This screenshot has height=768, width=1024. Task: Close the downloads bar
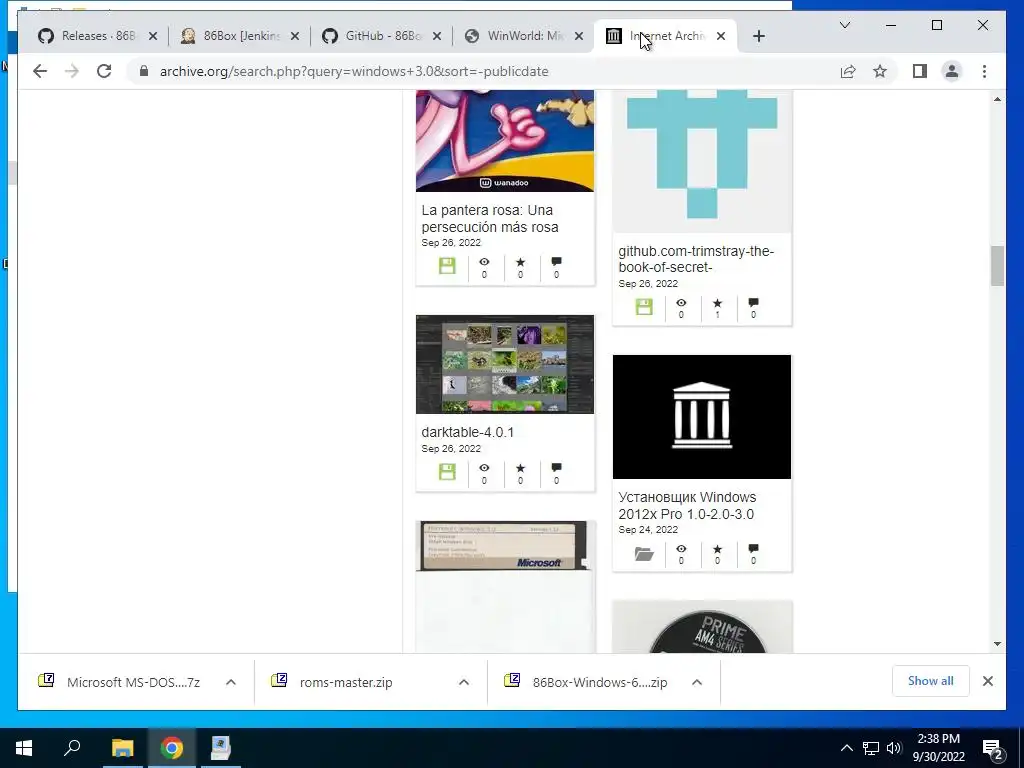(x=987, y=681)
